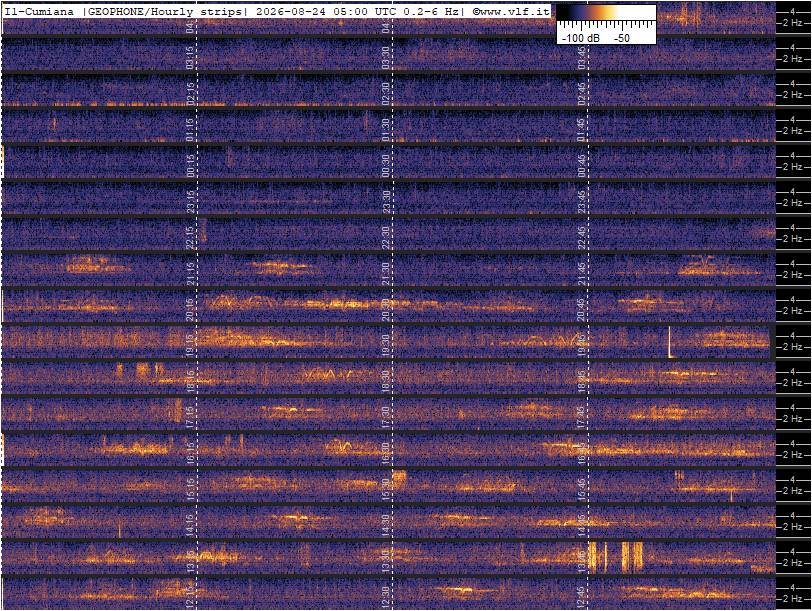Click the 18:15 time marker label

(x=190, y=382)
